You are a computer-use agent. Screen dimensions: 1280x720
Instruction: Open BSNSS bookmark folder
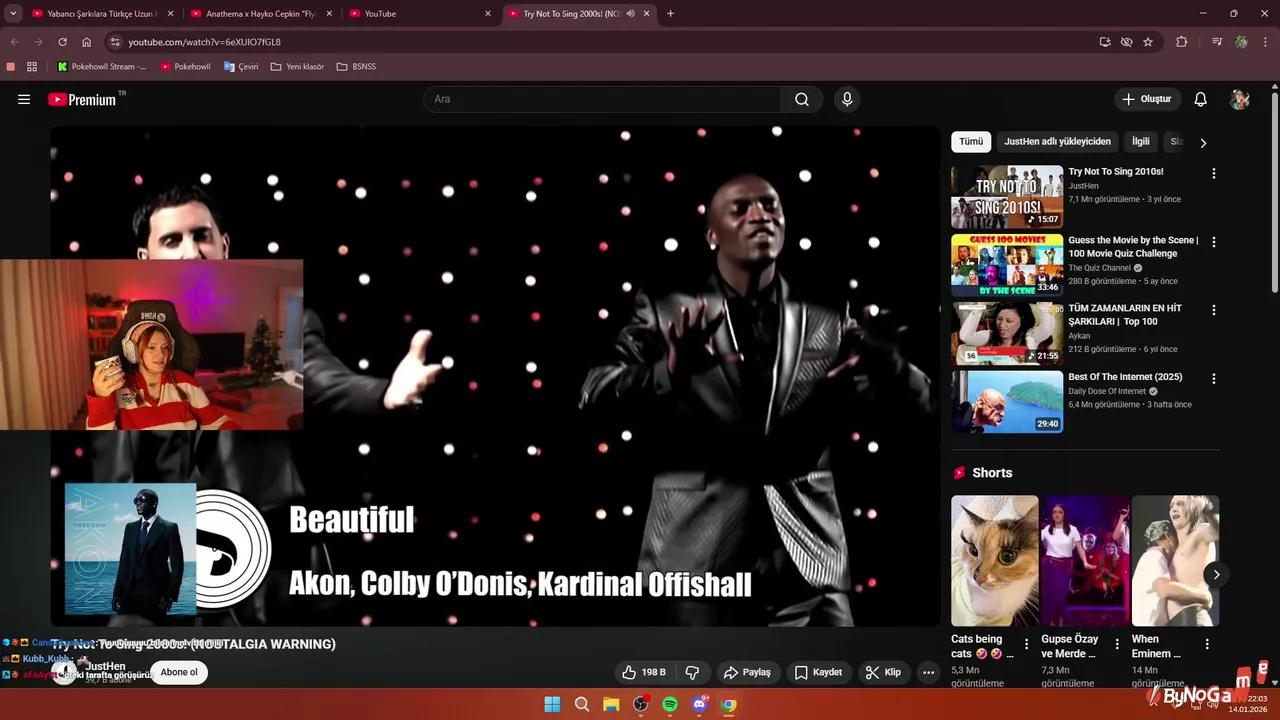pos(356,66)
